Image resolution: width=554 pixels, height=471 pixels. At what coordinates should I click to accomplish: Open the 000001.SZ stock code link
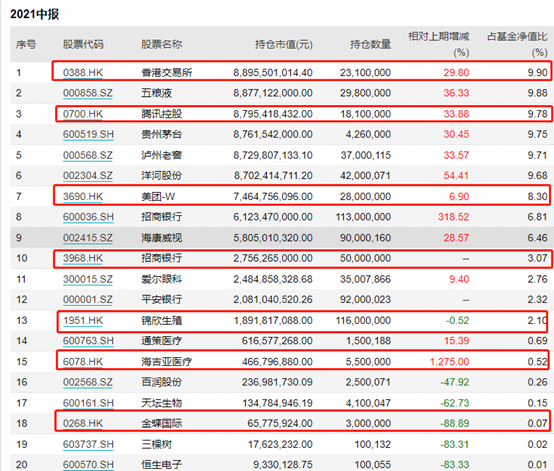[88, 300]
